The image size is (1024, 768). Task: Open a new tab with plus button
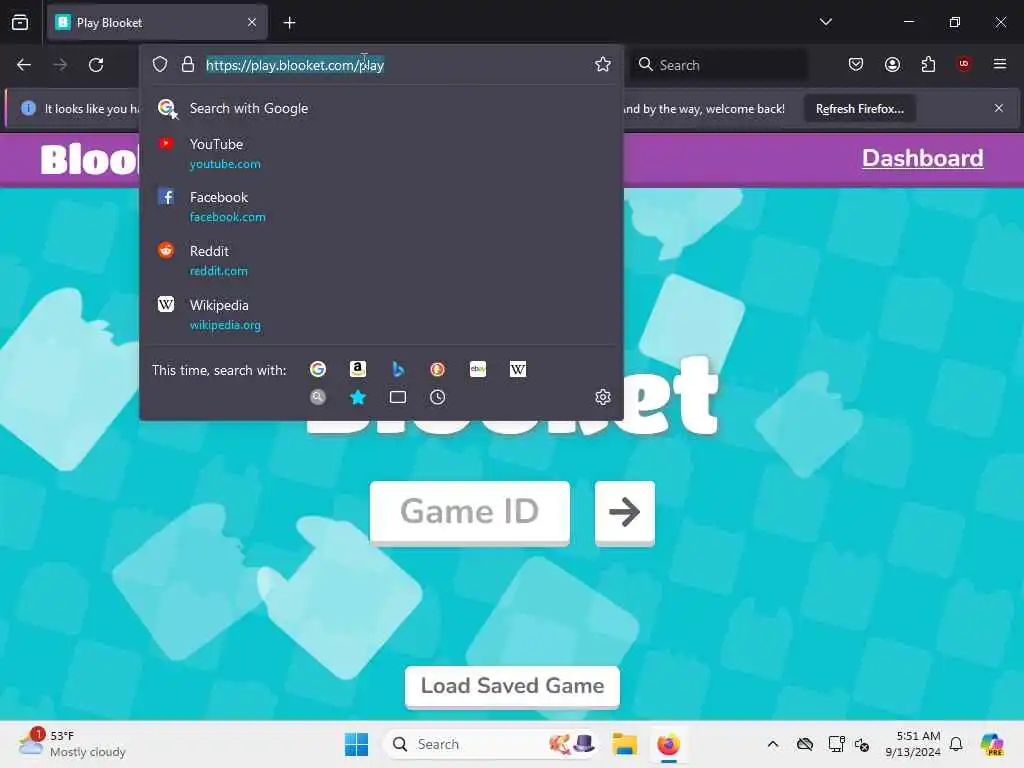(x=289, y=23)
